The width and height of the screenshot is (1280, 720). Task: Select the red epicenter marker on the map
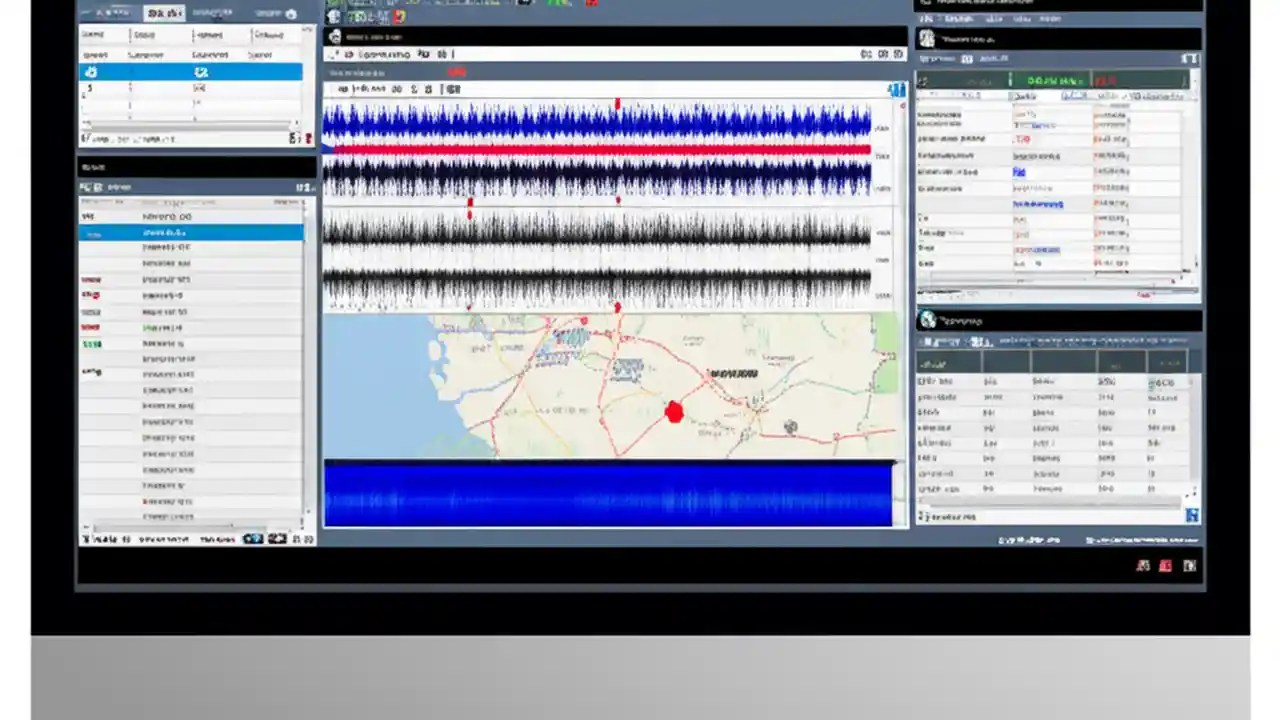coord(675,414)
